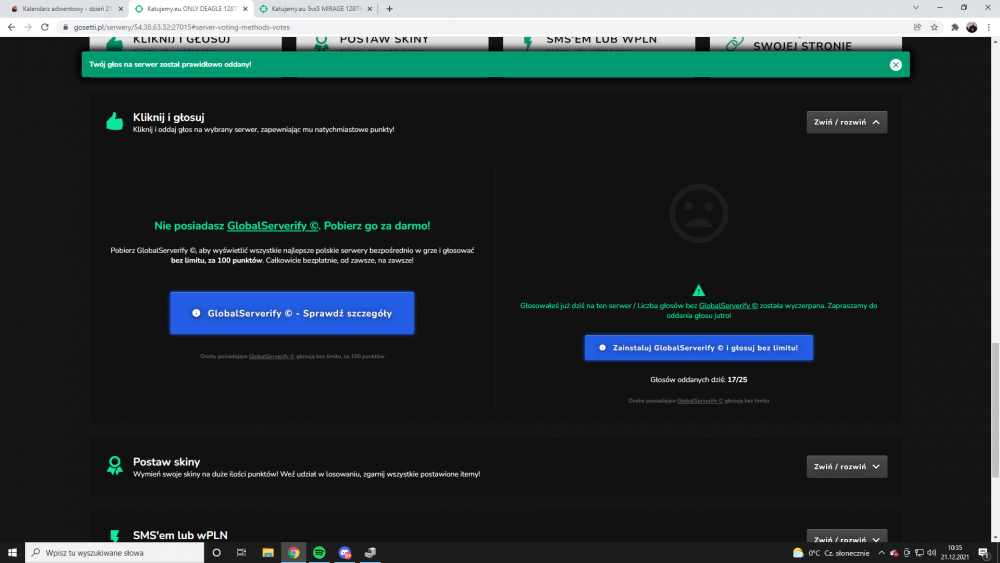Click the Windows taskbar search box
1000x563 pixels.
click(115, 552)
